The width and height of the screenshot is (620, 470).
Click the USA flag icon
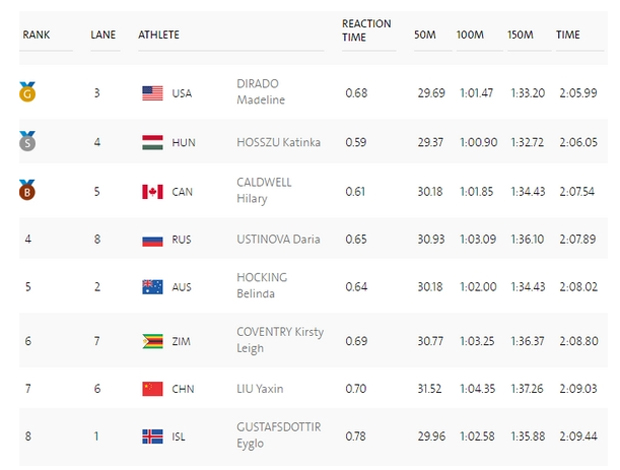tap(152, 93)
